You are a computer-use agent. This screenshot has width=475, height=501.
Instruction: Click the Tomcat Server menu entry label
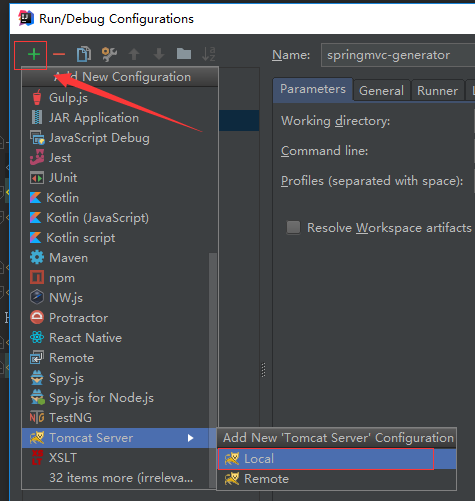[x=91, y=438]
